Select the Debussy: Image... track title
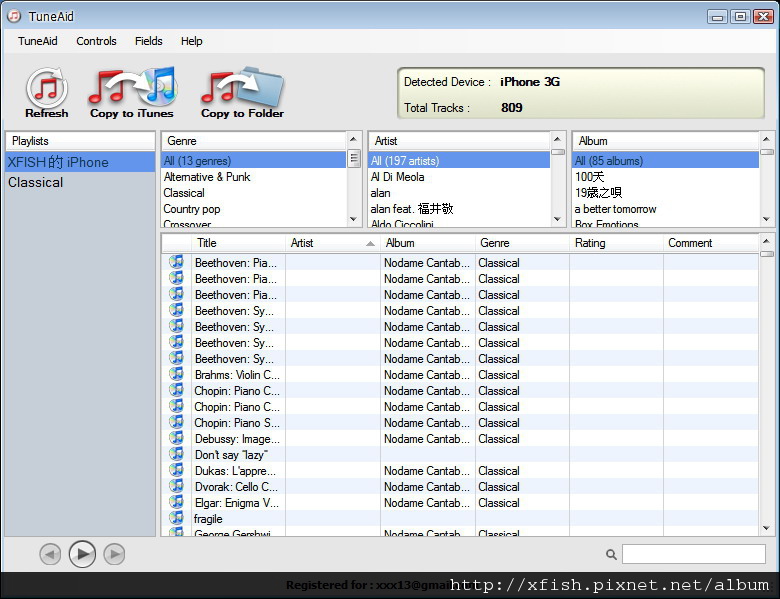The width and height of the screenshot is (780, 599). (237, 439)
